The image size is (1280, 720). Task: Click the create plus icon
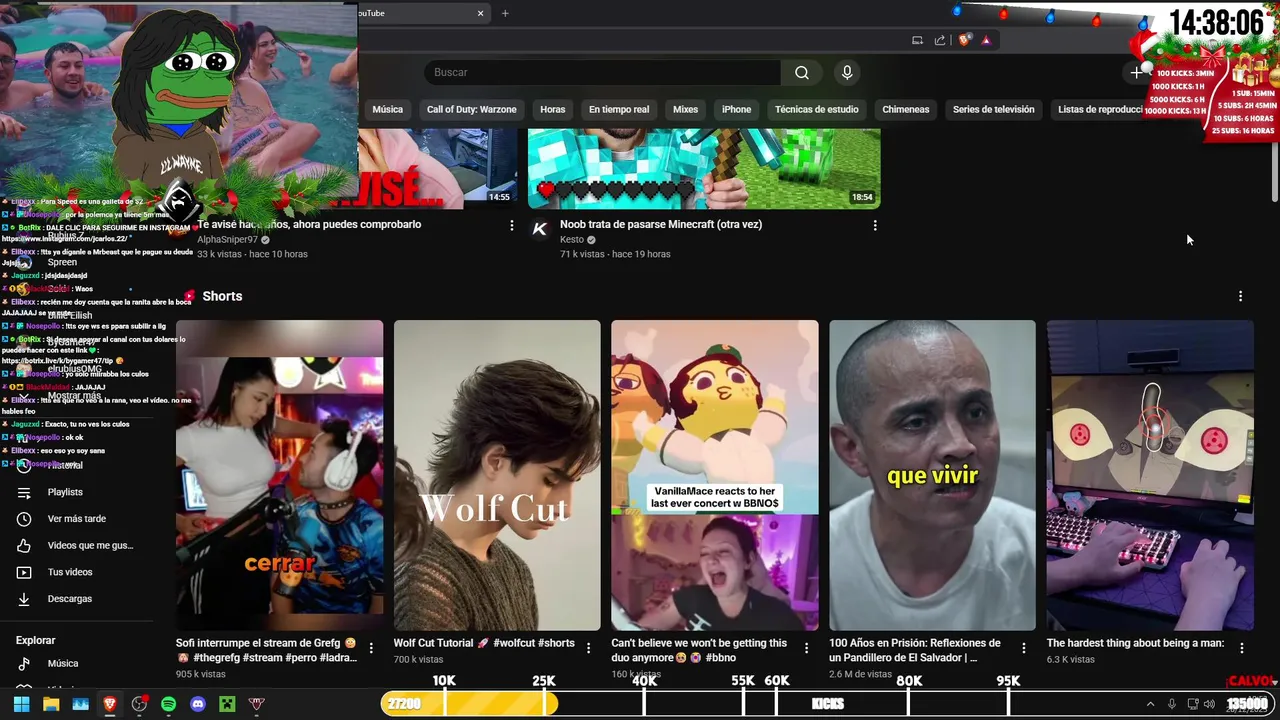click(x=1136, y=72)
